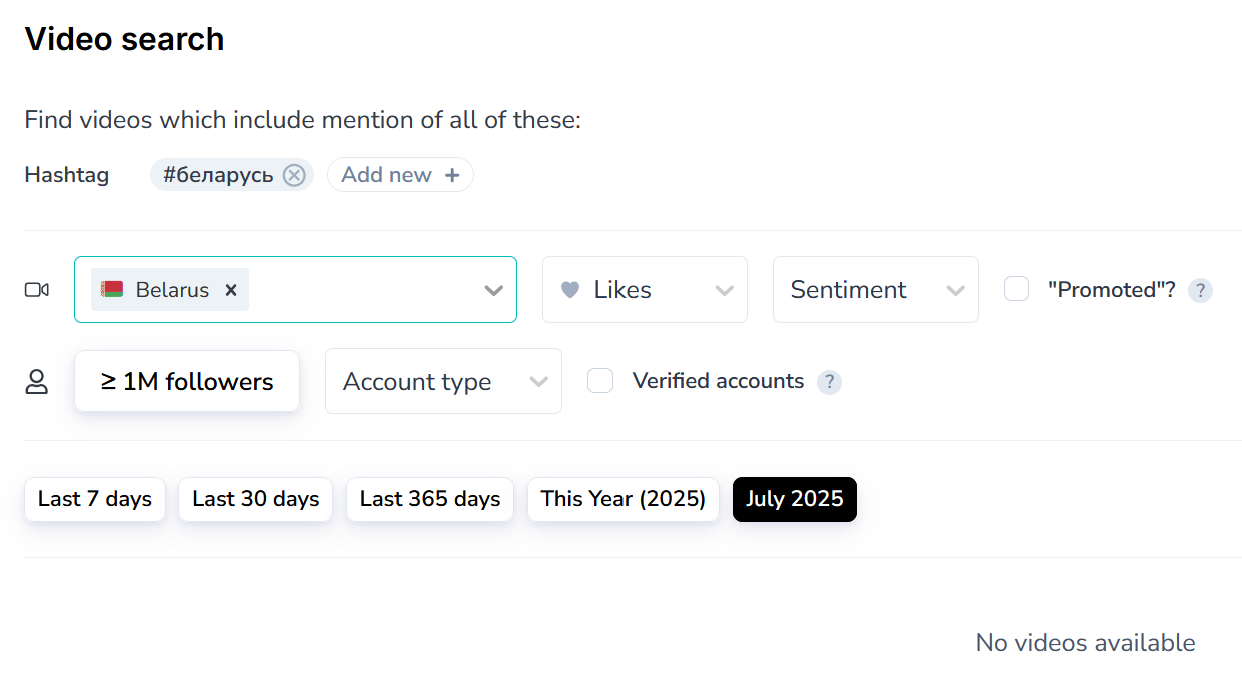The height and width of the screenshot is (682, 1242).
Task: Remove the #беларусь hashtag chip
Action: tap(293, 175)
